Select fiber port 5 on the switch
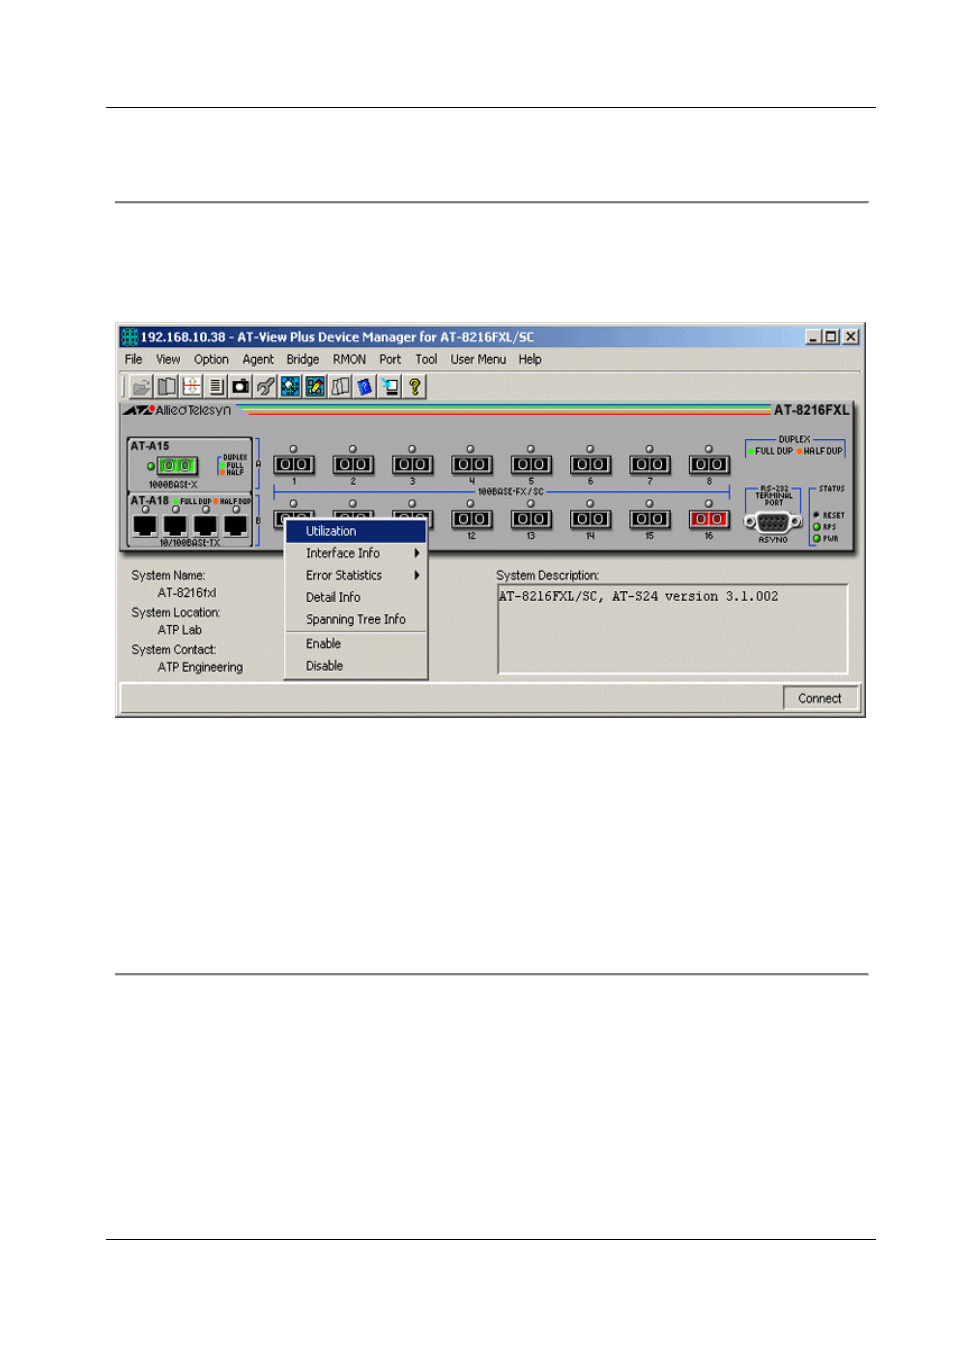The image size is (954, 1350). [531, 464]
